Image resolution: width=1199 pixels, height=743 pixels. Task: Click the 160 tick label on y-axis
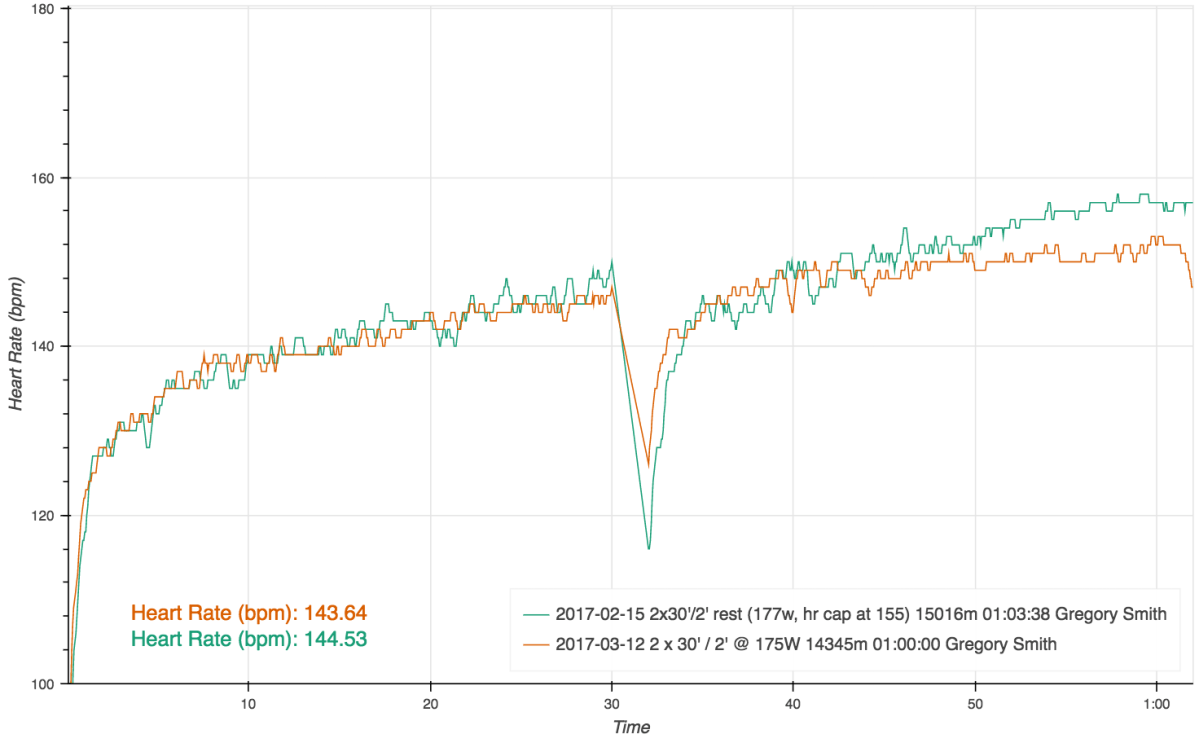pyautogui.click(x=45, y=178)
